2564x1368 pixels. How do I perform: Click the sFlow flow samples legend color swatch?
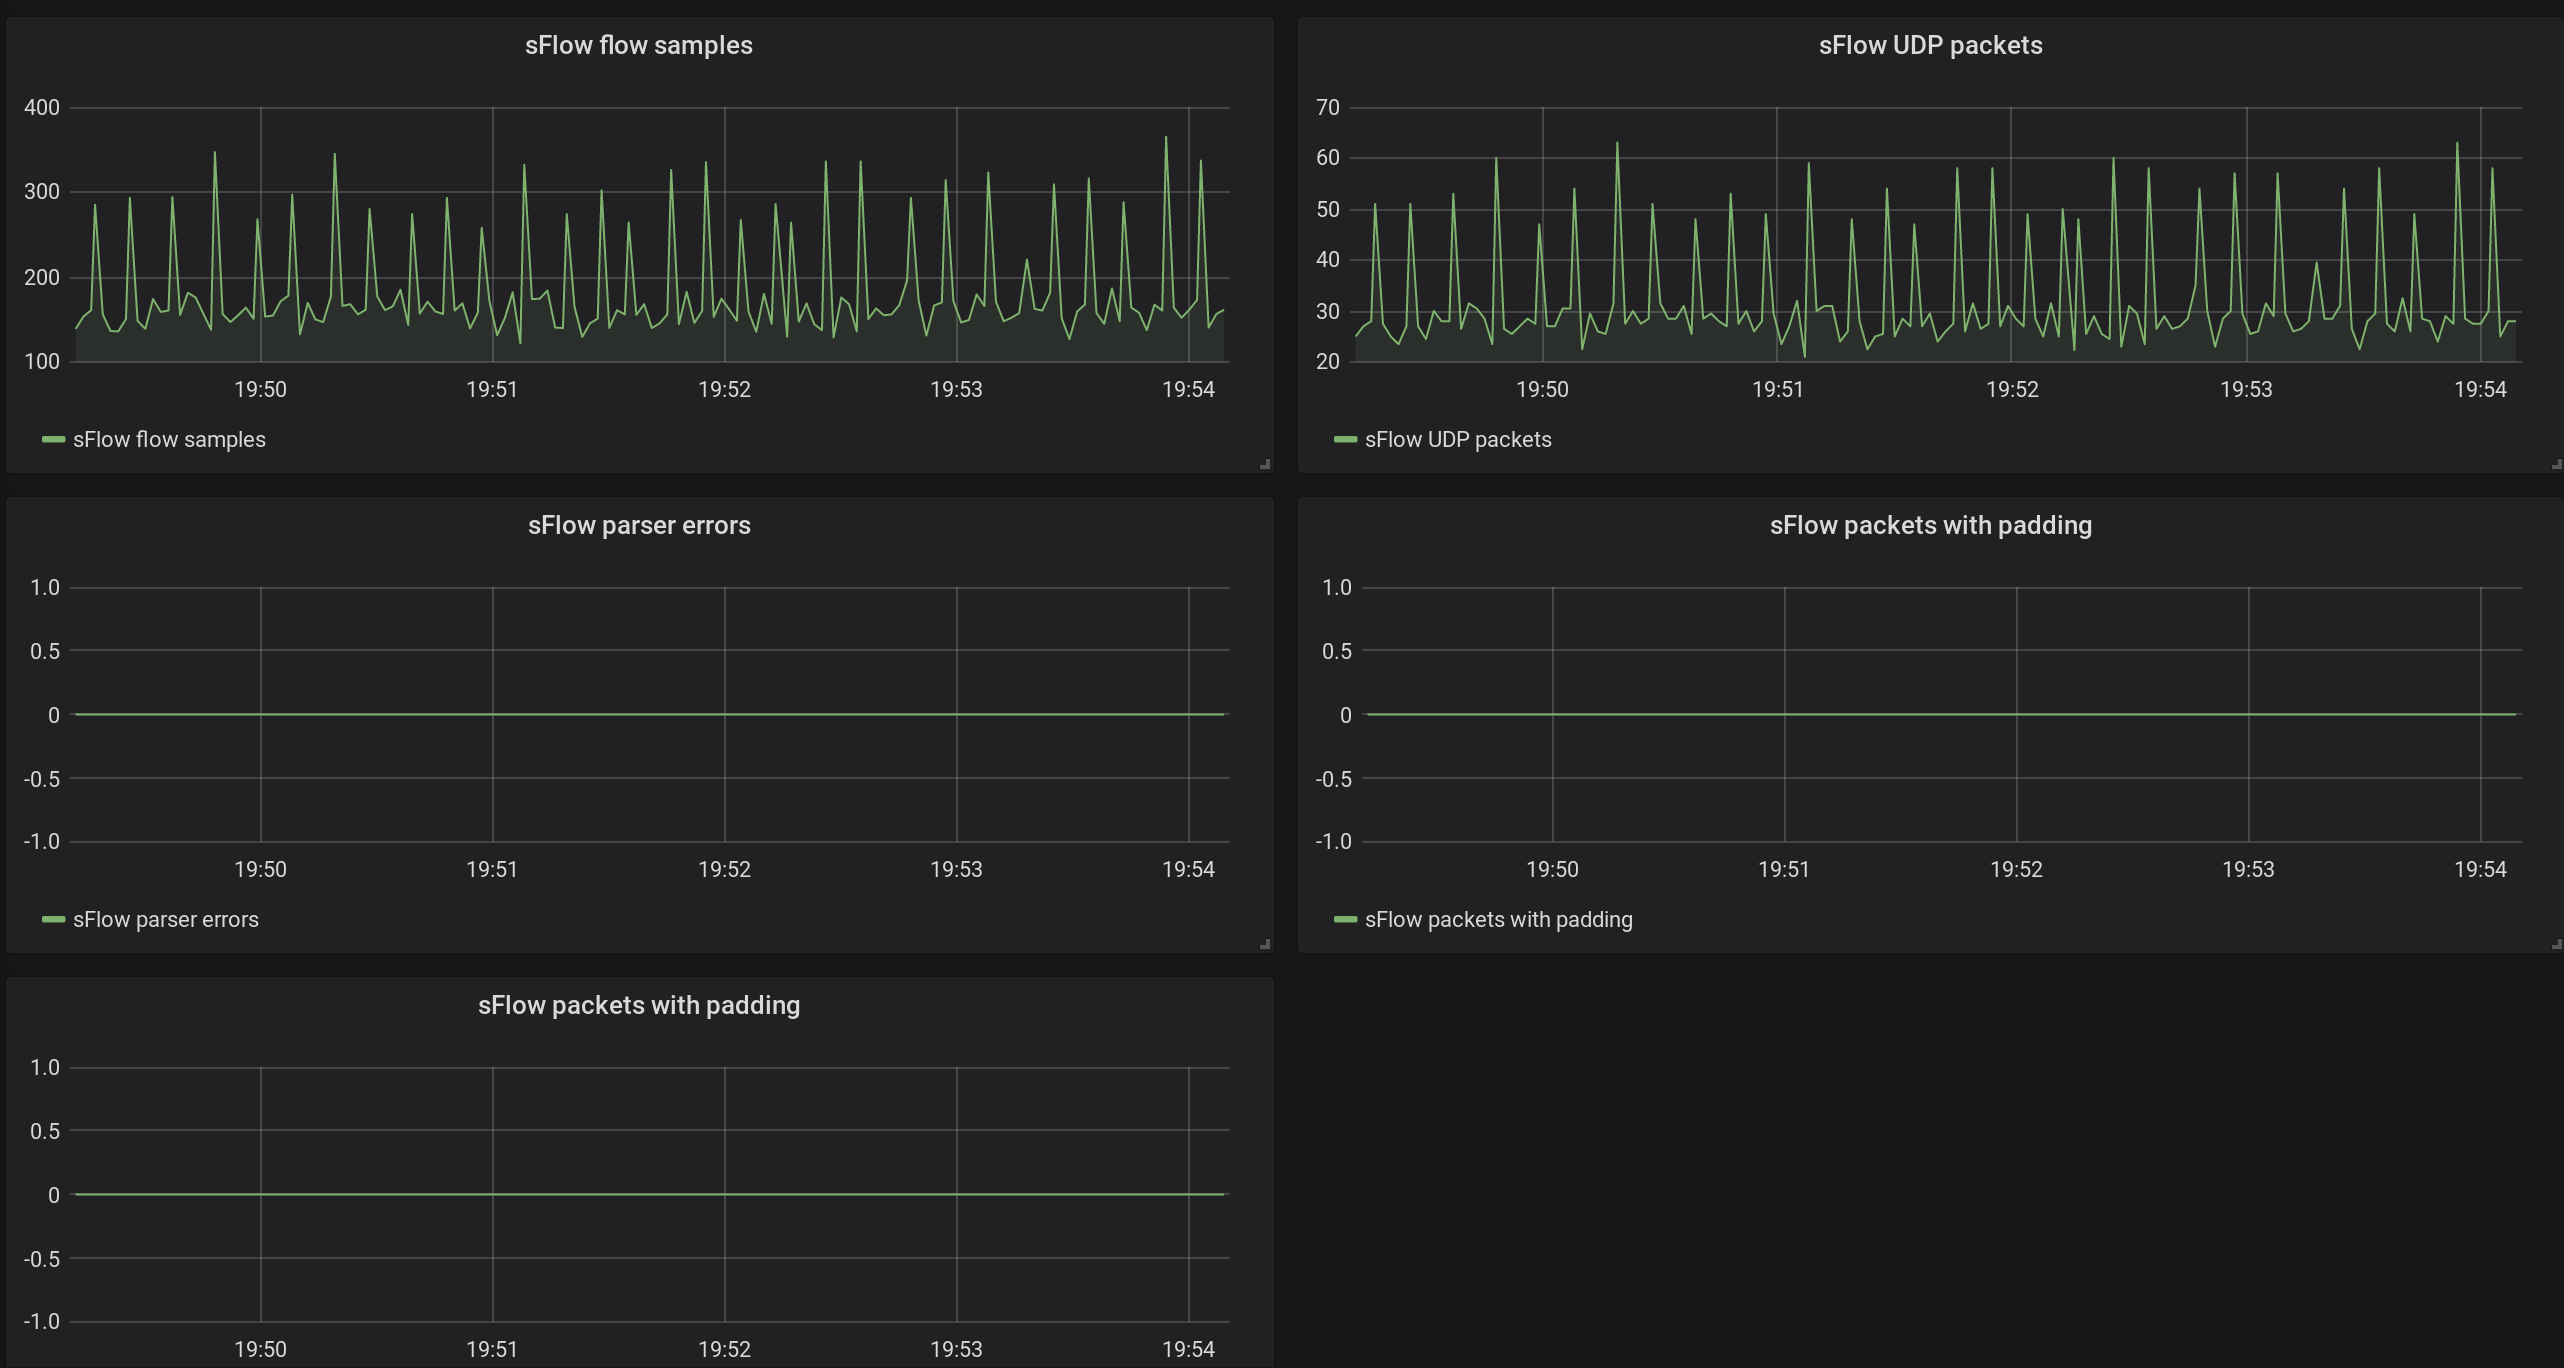click(x=53, y=440)
